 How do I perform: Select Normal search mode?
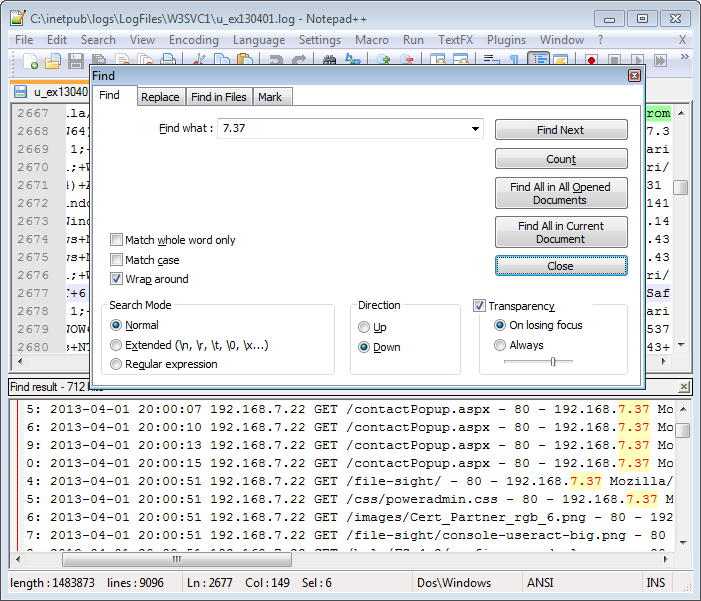point(116,325)
